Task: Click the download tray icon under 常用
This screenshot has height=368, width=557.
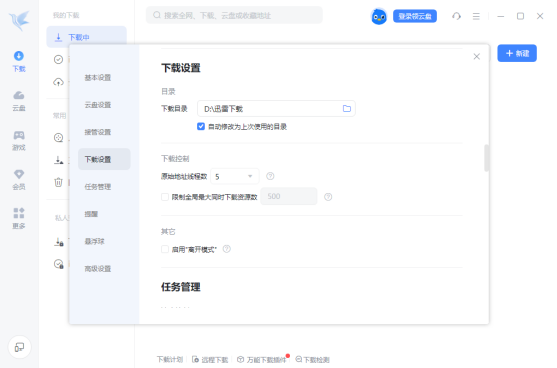Action: point(59,160)
